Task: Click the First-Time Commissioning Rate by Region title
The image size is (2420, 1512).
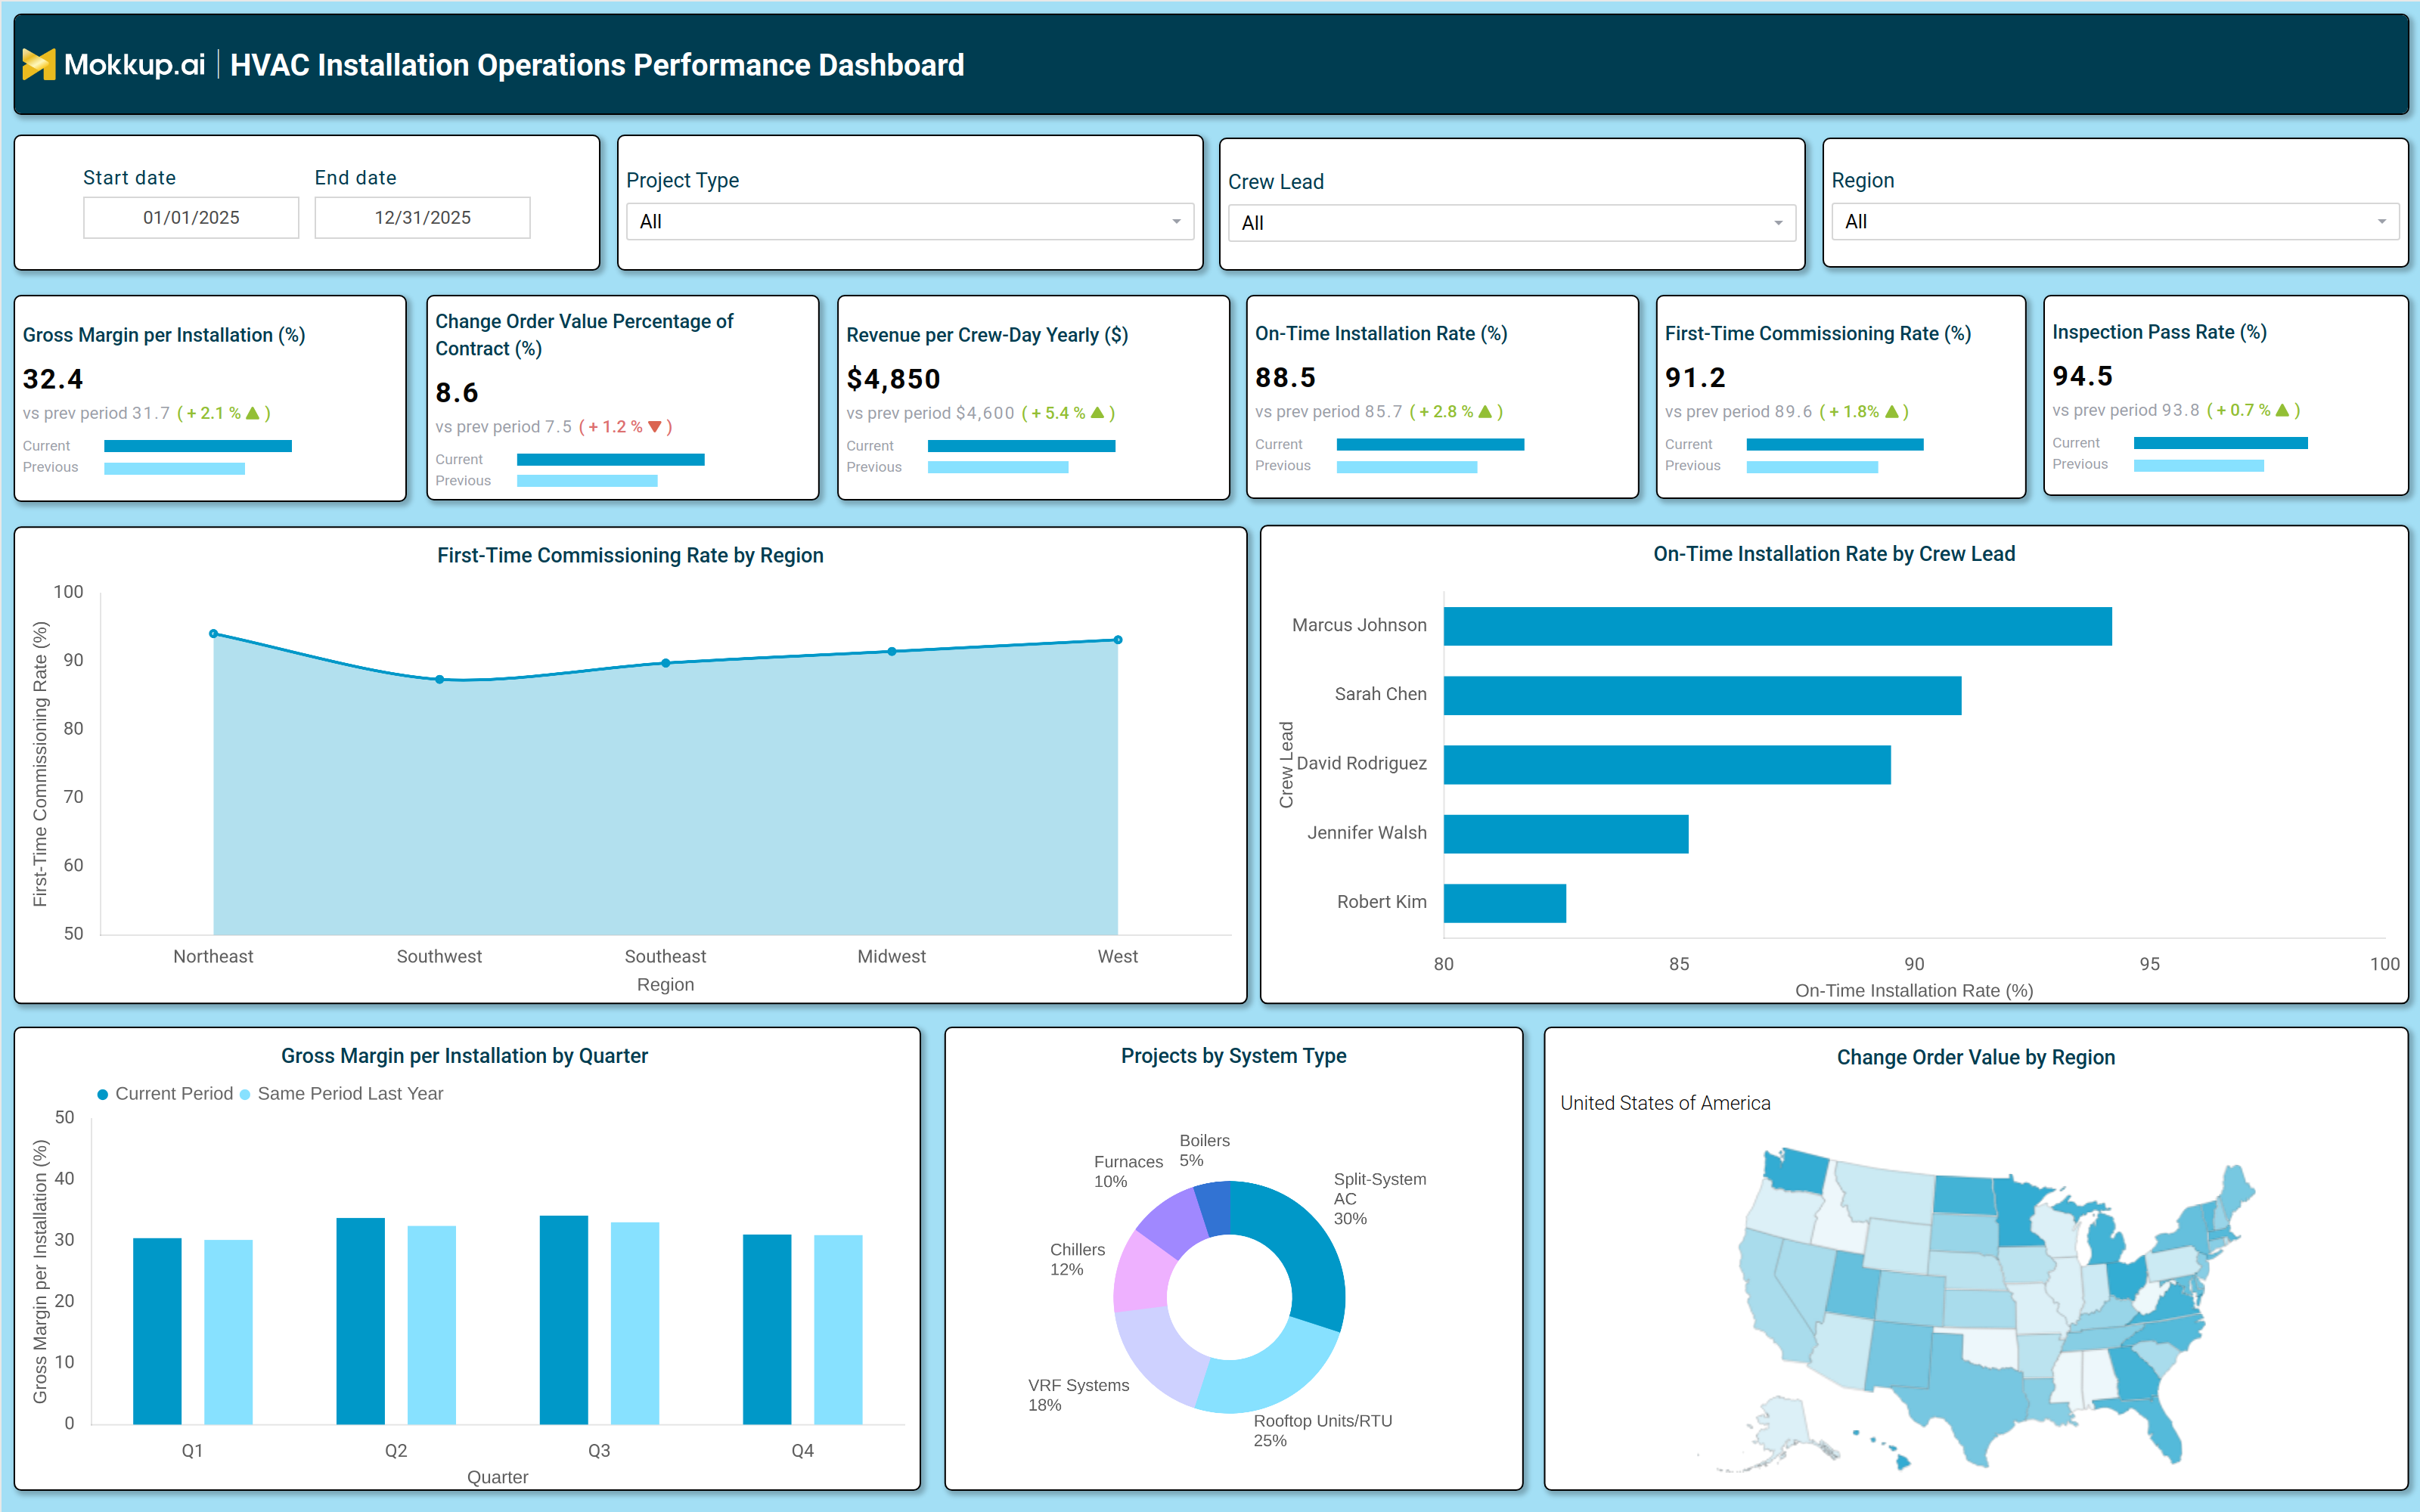Action: click(630, 556)
